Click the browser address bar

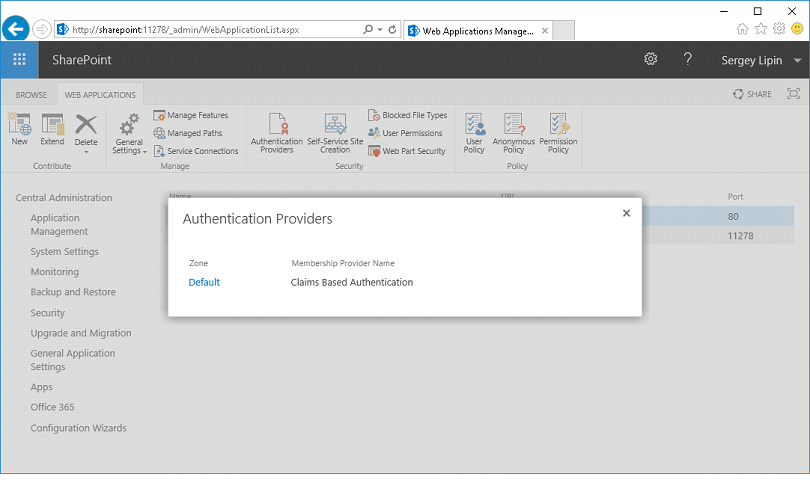(x=210, y=30)
